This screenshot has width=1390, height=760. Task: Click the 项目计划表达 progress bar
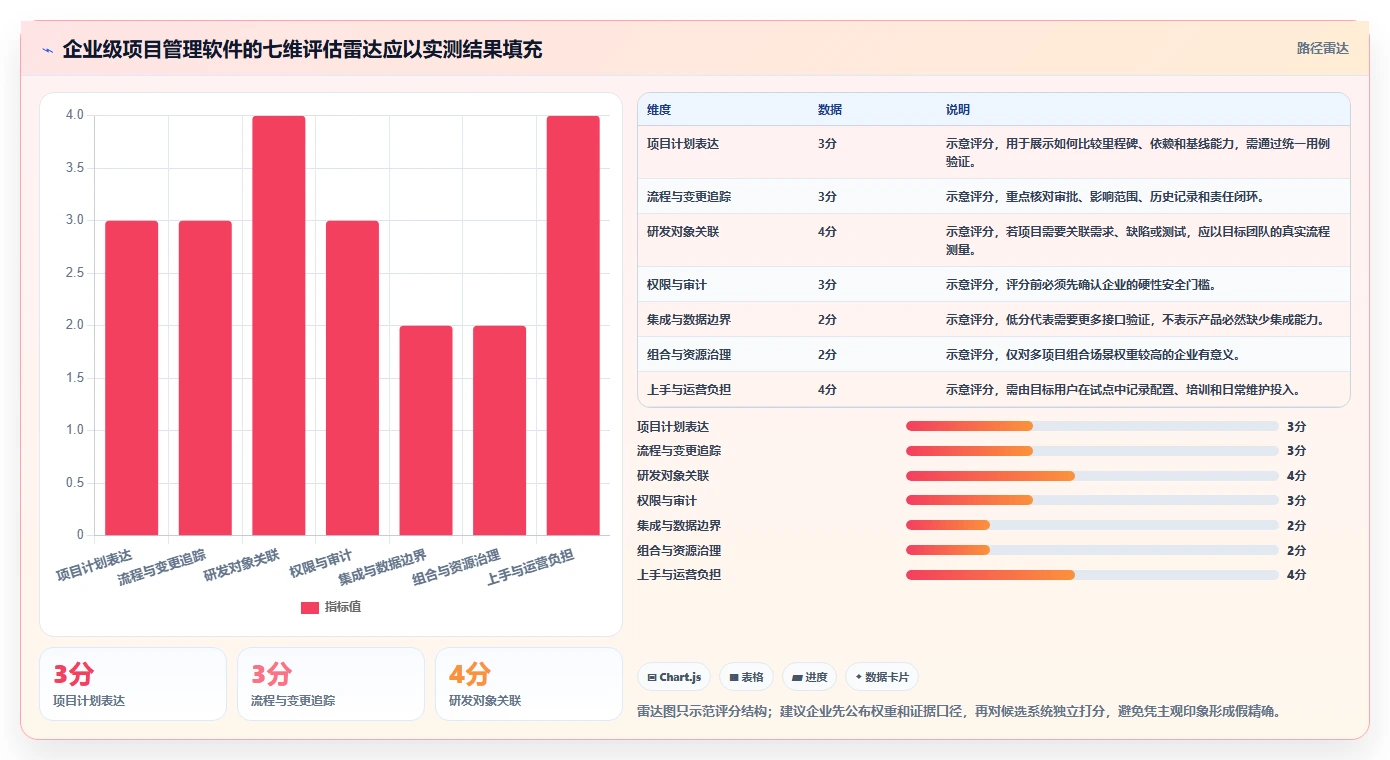[x=1092, y=426]
